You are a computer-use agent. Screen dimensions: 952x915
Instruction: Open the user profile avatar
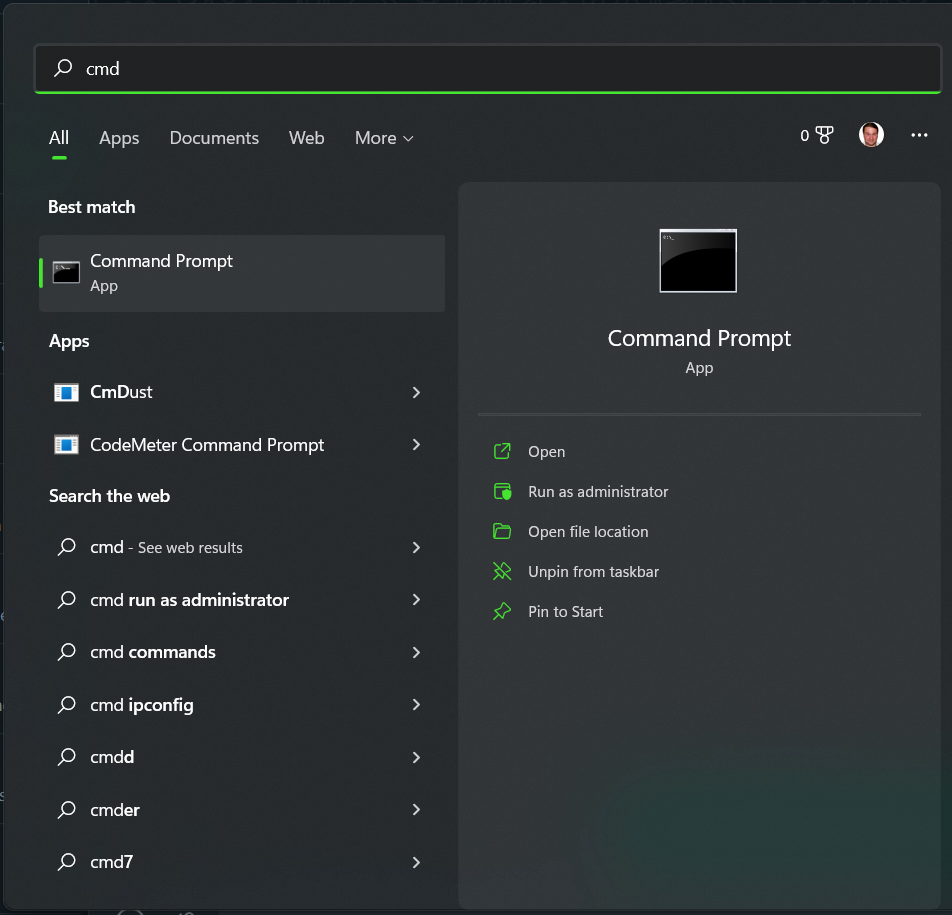tap(871, 135)
